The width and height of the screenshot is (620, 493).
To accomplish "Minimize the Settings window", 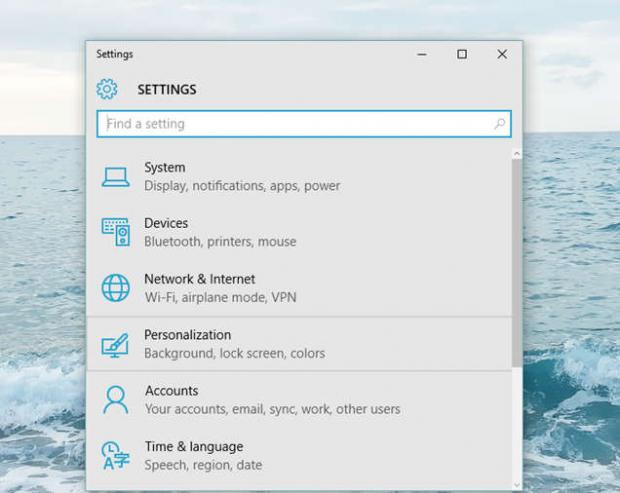I will [x=421, y=54].
